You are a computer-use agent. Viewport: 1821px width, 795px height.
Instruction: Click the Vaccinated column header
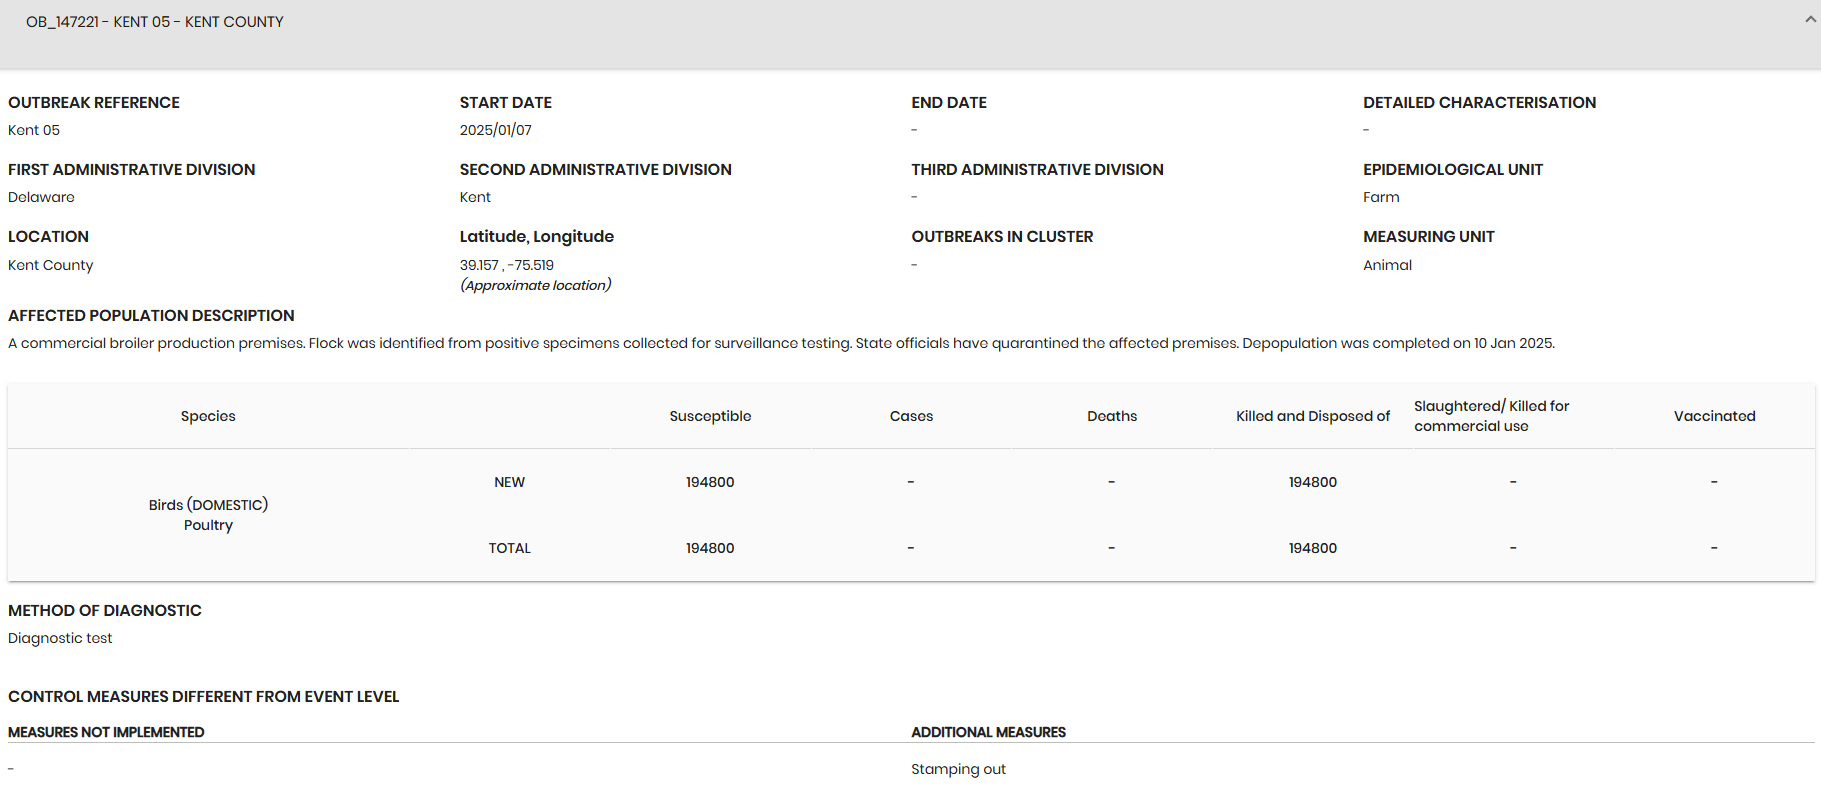click(x=1714, y=416)
